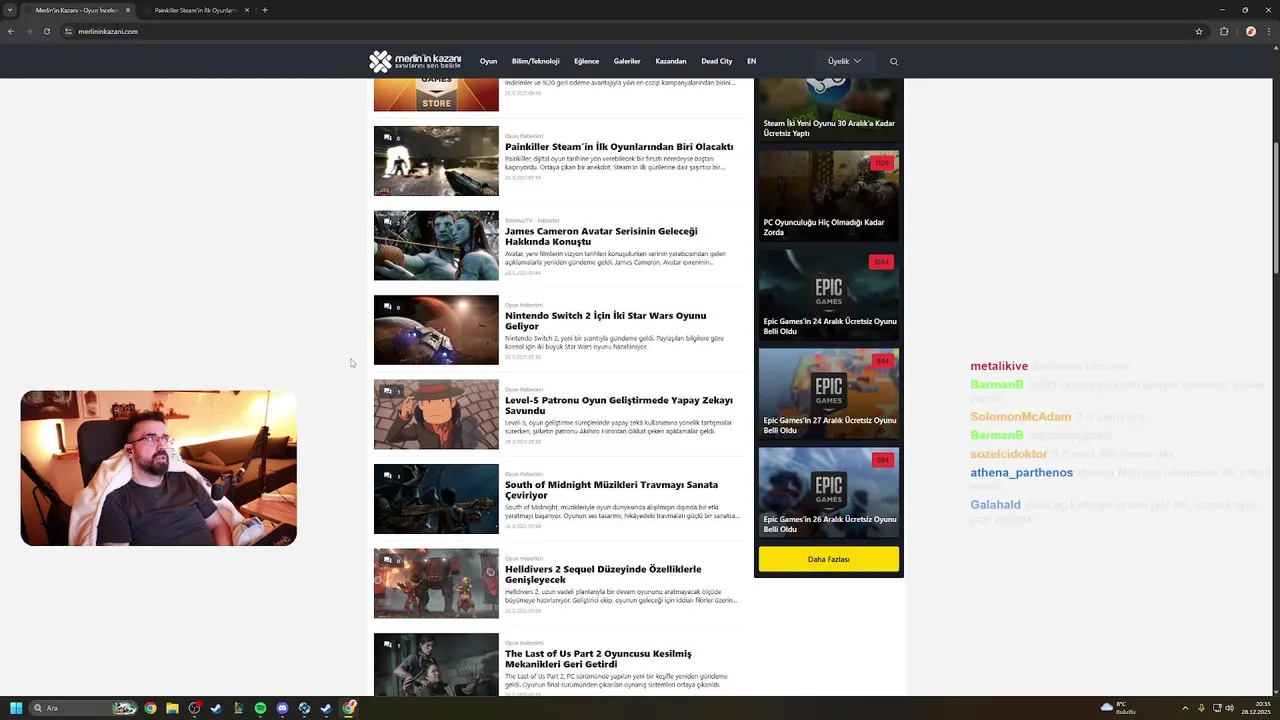Click the Painkiller article thumbnail
1280x720 pixels.
pos(436,161)
